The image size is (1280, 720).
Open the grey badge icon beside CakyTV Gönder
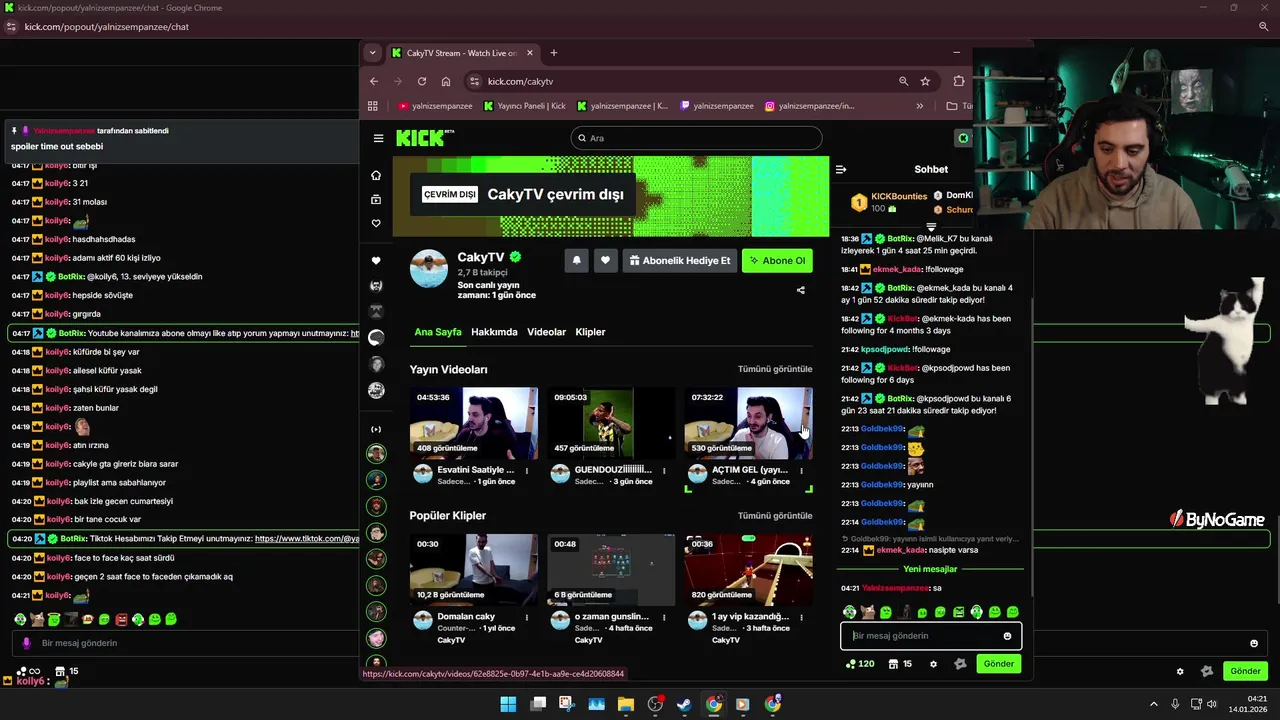(x=961, y=664)
